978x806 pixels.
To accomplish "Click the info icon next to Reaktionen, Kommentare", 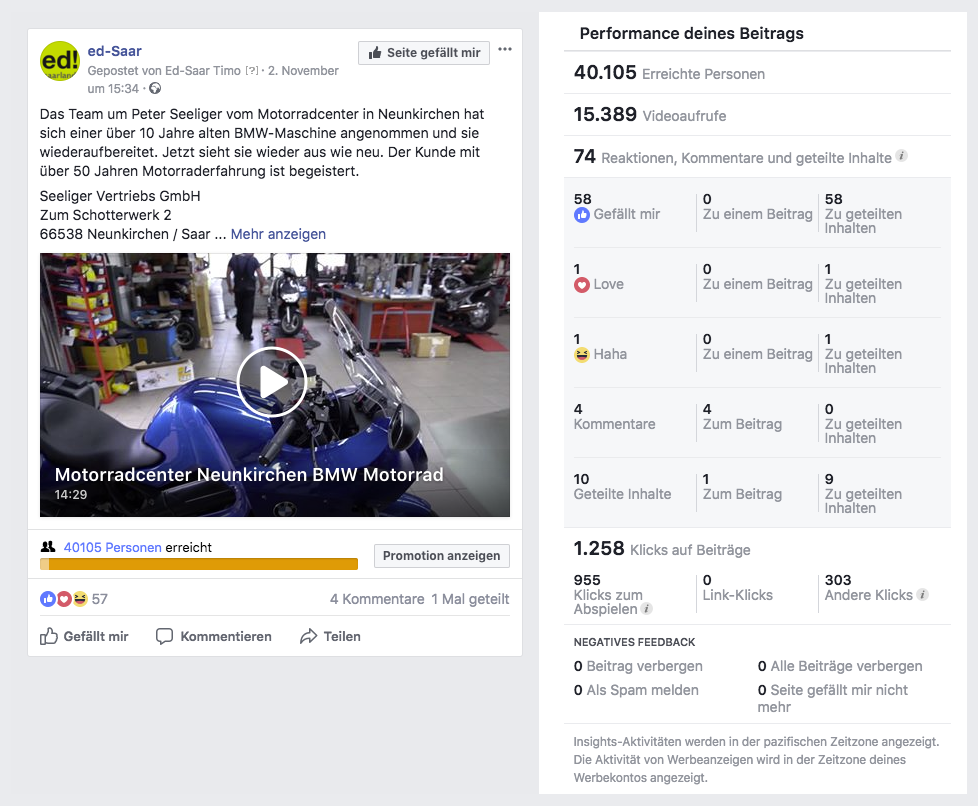I will 901,156.
